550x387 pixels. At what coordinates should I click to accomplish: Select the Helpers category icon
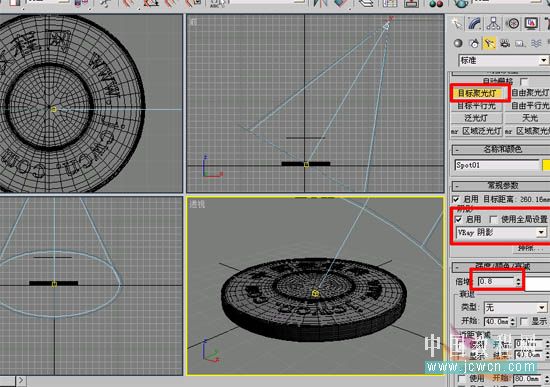(x=520, y=44)
